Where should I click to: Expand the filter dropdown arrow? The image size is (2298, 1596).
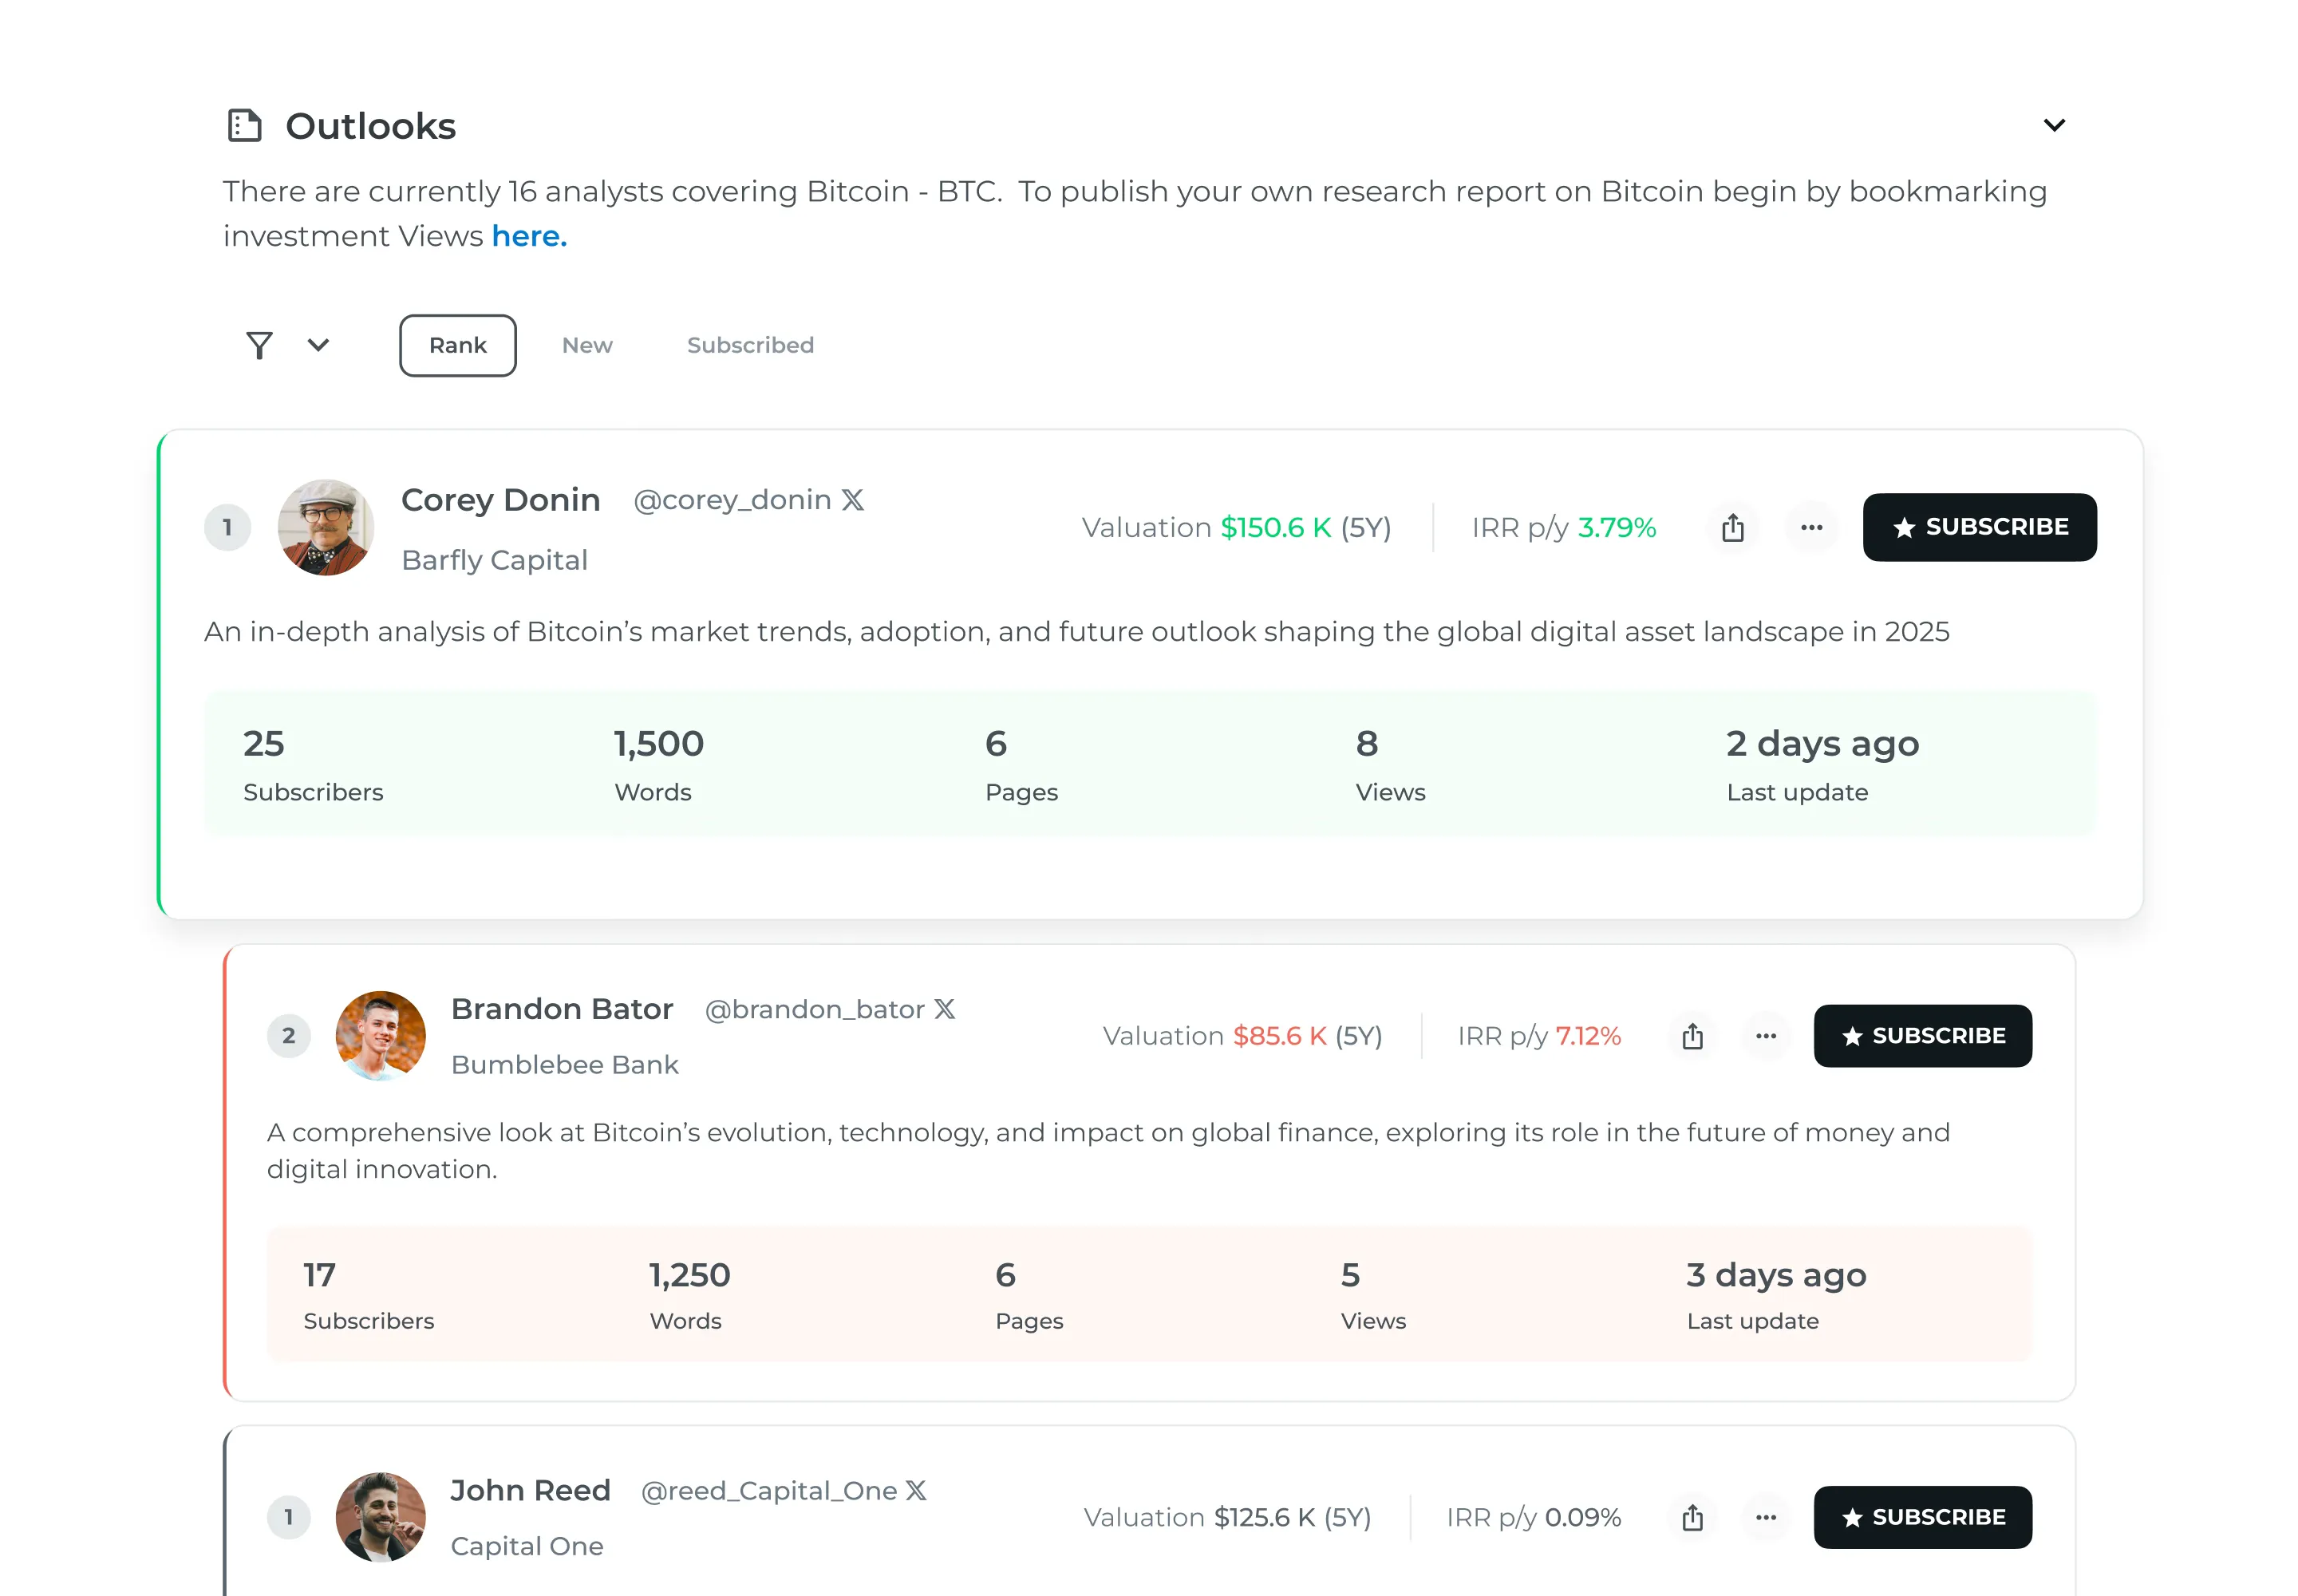click(318, 345)
